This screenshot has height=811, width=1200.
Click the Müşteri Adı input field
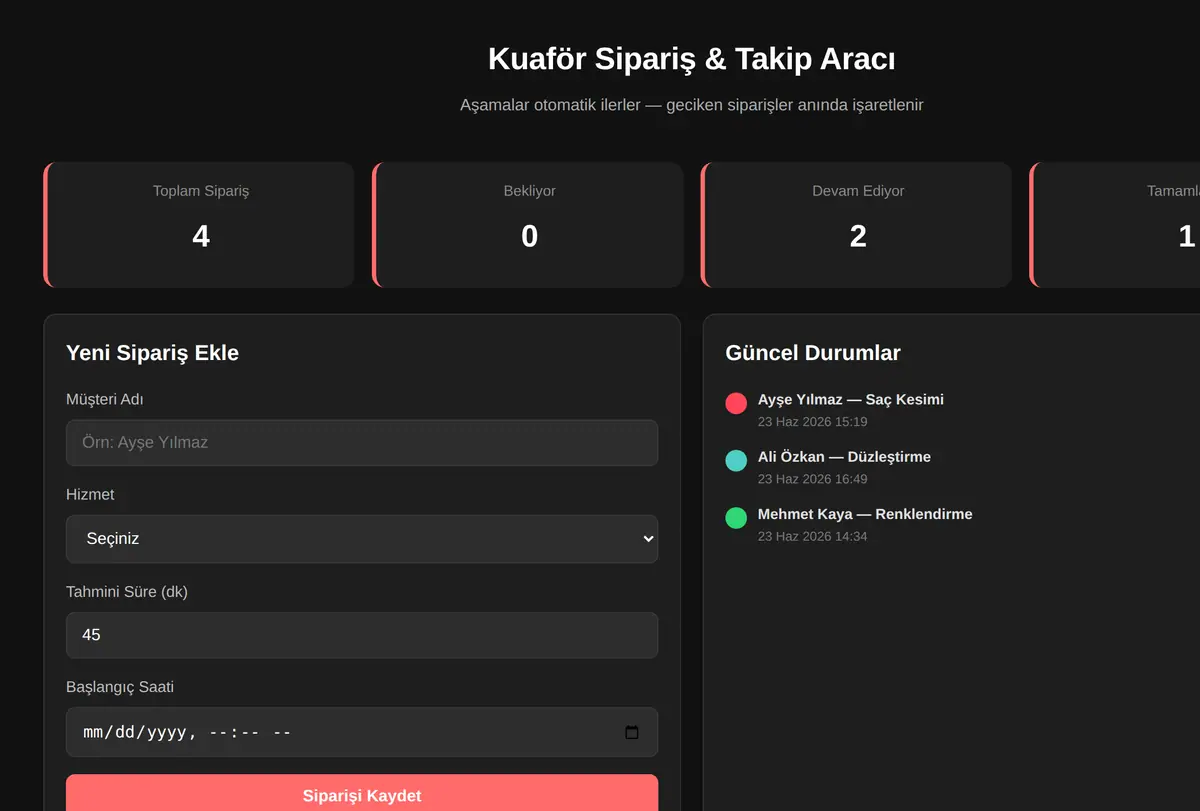362,442
